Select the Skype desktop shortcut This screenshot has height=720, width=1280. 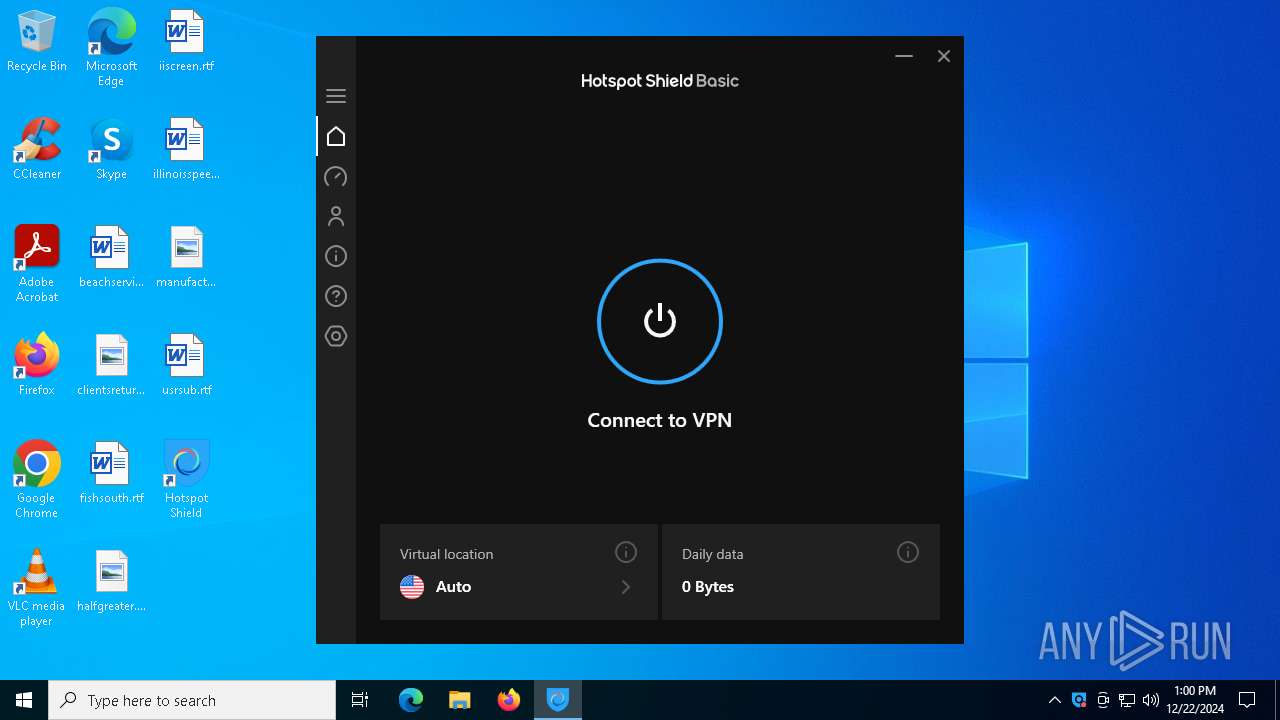pos(111,150)
